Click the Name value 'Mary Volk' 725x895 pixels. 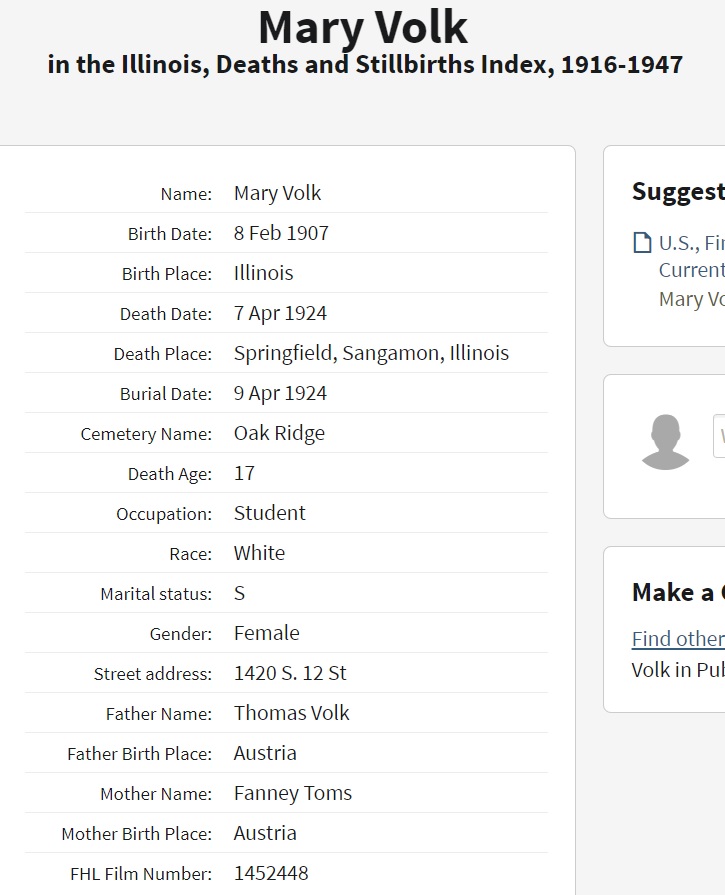[x=277, y=193]
